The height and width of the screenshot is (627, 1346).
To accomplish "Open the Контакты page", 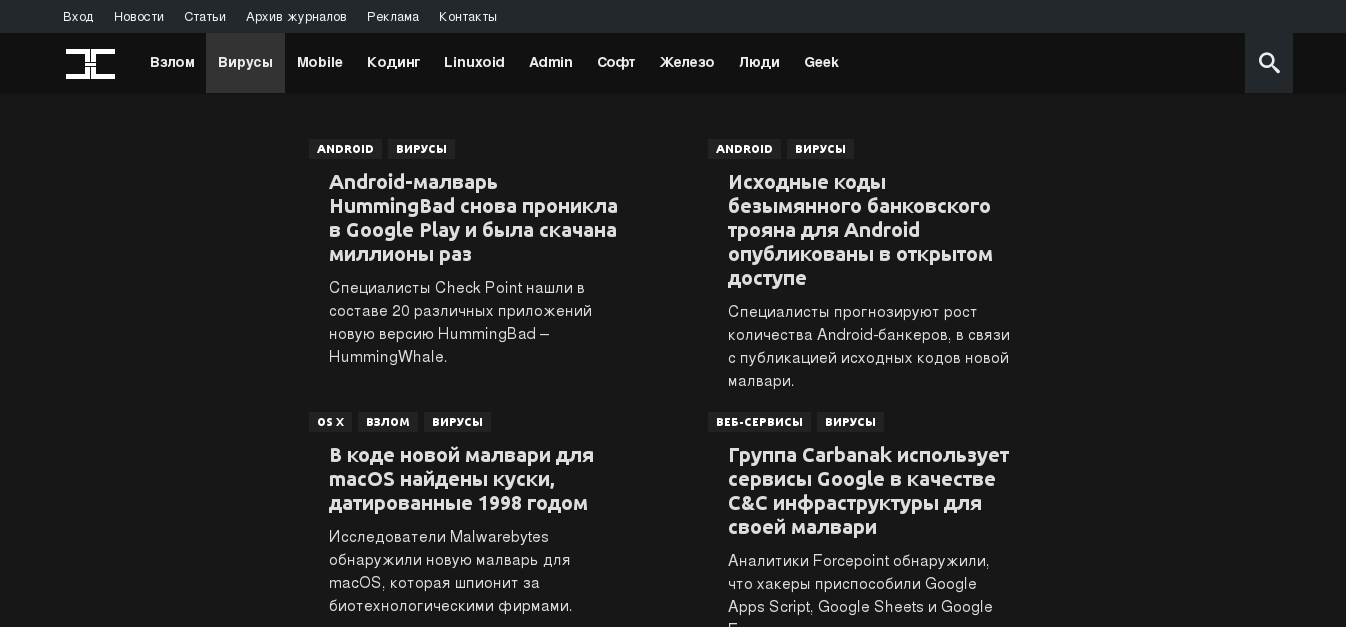I will pos(467,16).
